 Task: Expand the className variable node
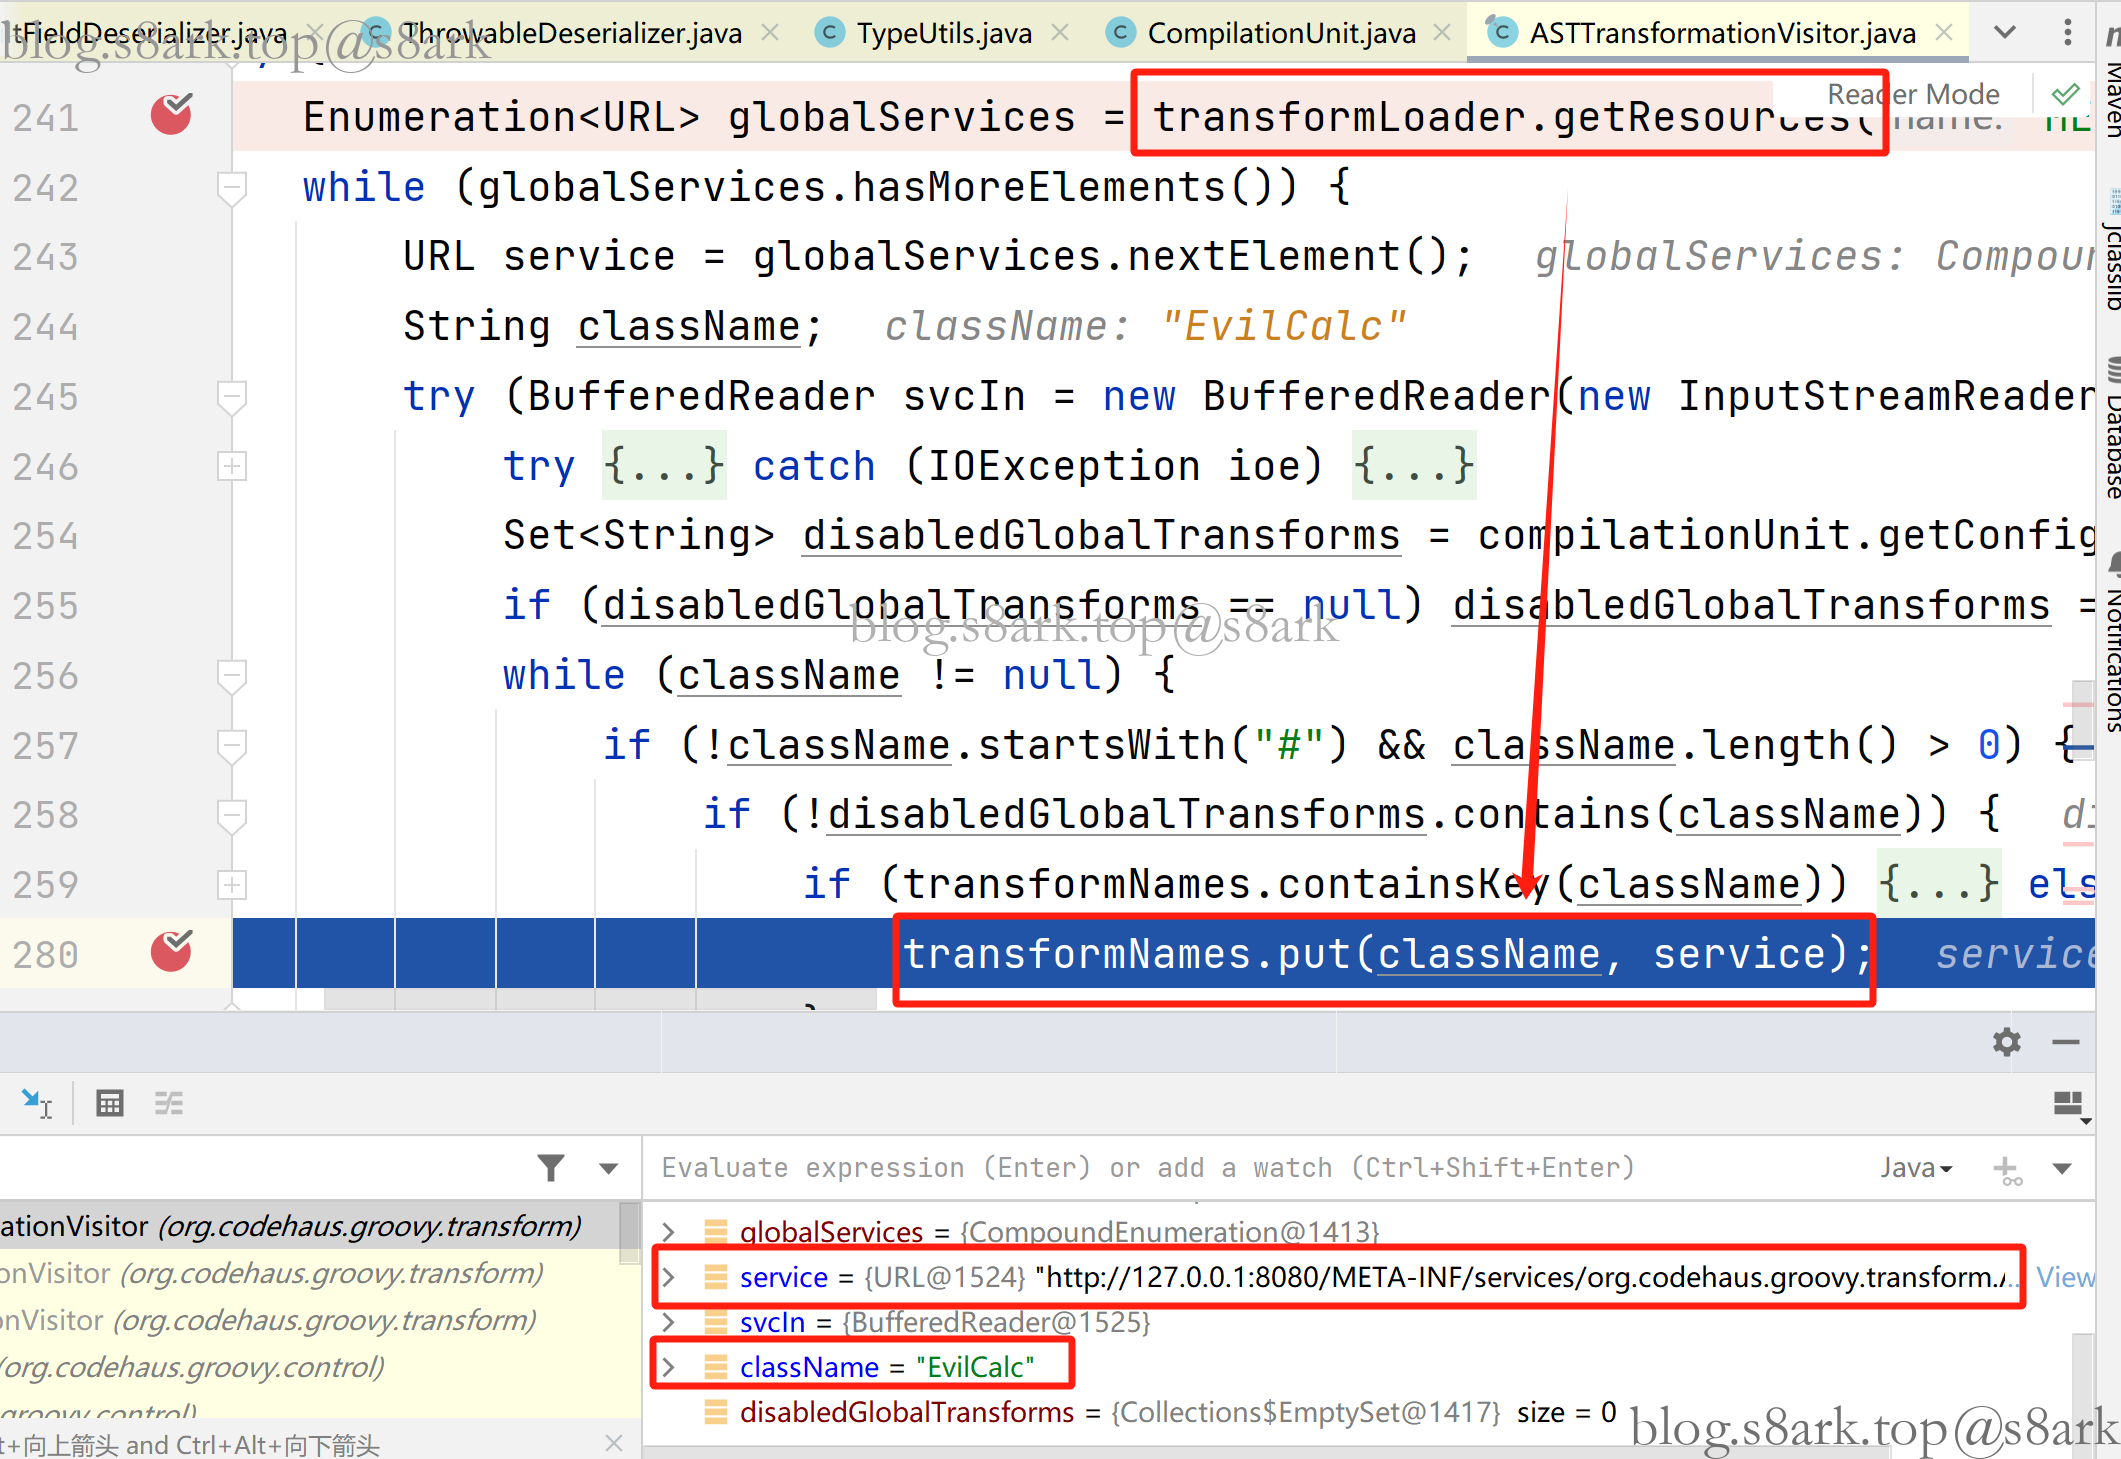[668, 1367]
